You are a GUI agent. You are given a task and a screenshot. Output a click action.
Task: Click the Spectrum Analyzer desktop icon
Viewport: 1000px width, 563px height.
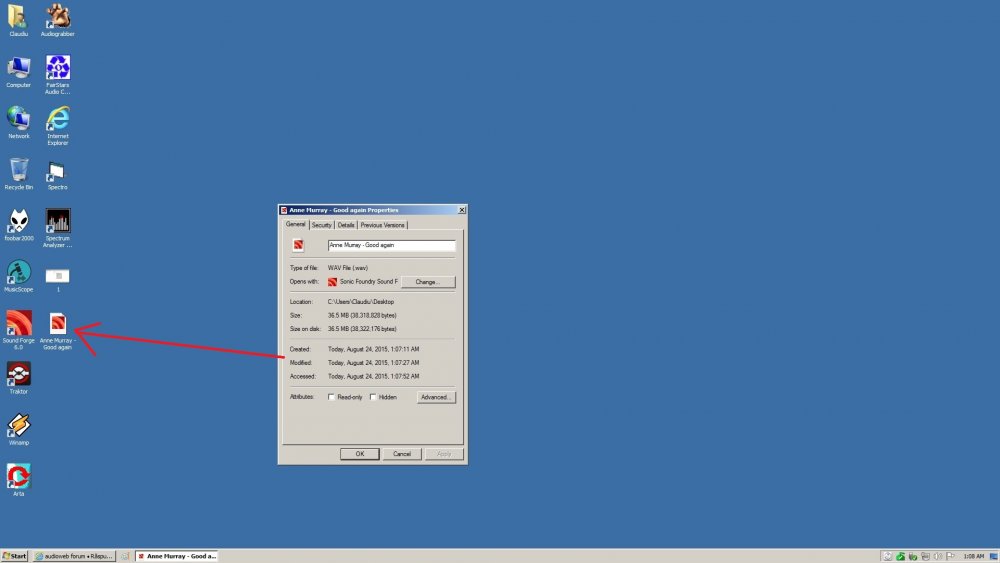pyautogui.click(x=57, y=228)
